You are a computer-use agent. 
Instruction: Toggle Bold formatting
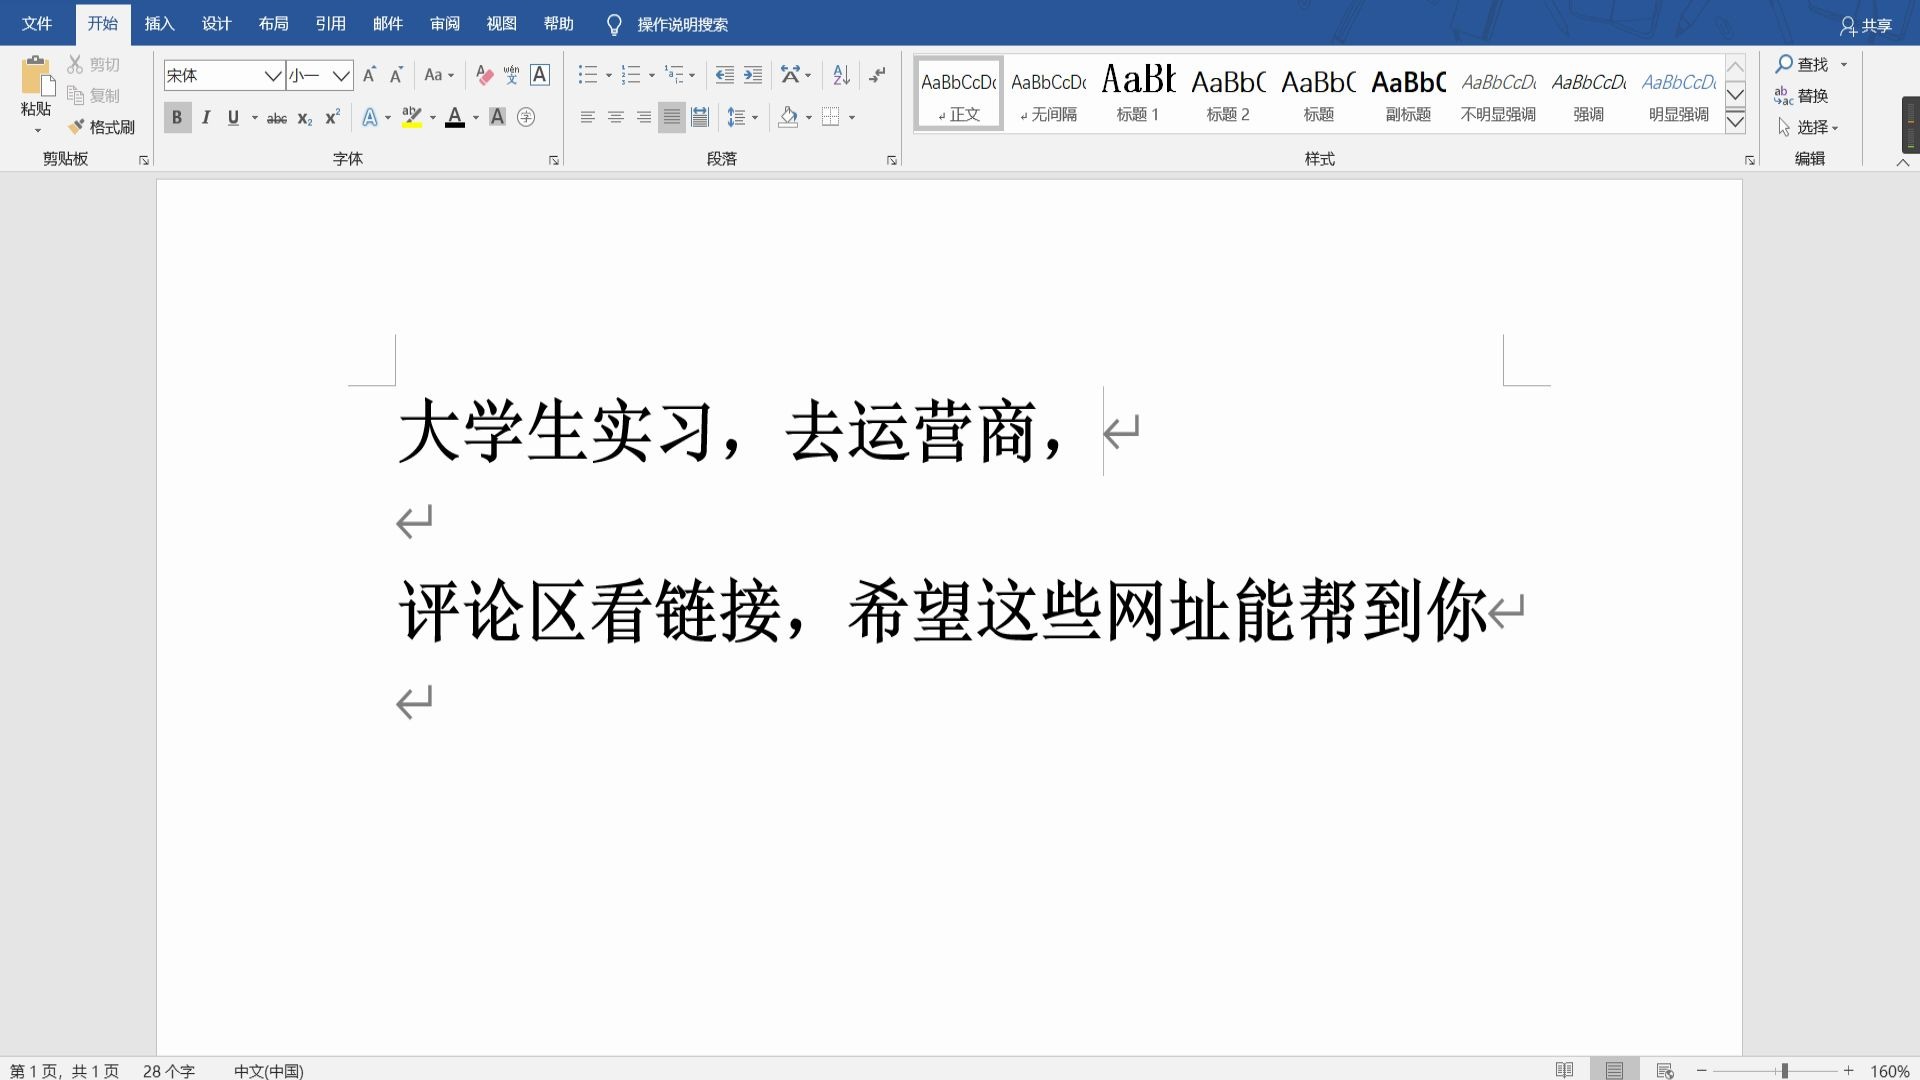pos(177,118)
